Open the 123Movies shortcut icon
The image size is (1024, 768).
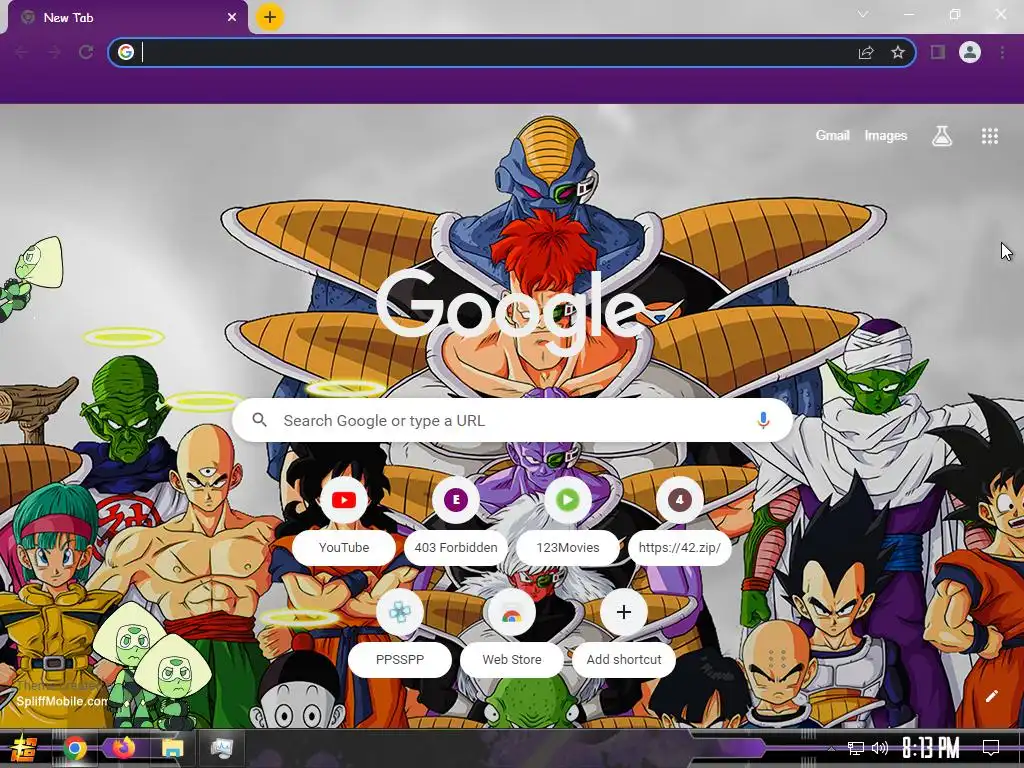(568, 500)
